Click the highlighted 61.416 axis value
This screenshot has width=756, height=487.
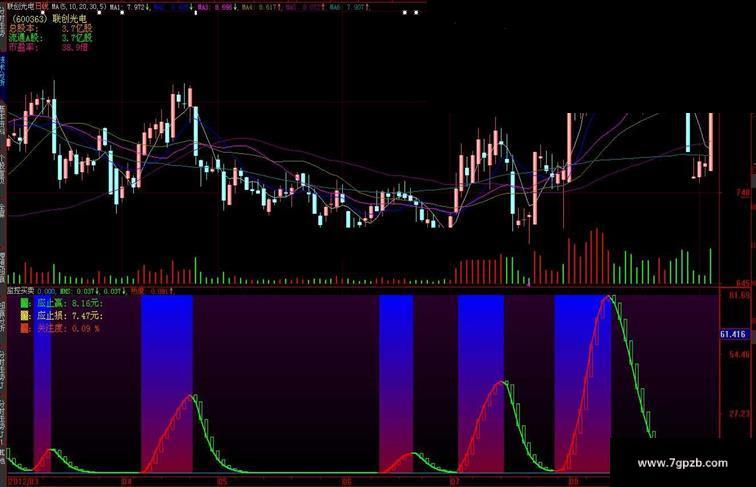tap(734, 334)
